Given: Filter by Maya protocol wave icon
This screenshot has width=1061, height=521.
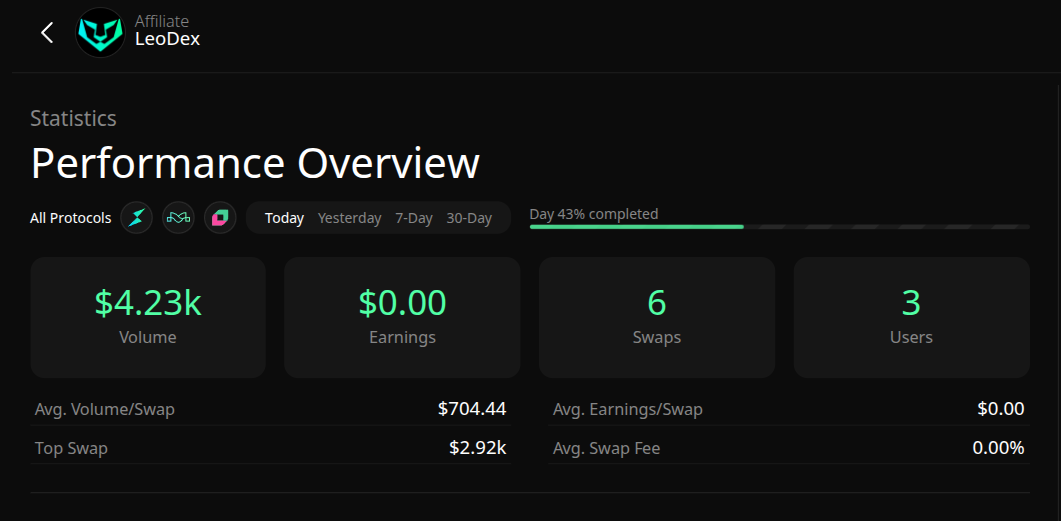Looking at the screenshot, I should point(178,217).
